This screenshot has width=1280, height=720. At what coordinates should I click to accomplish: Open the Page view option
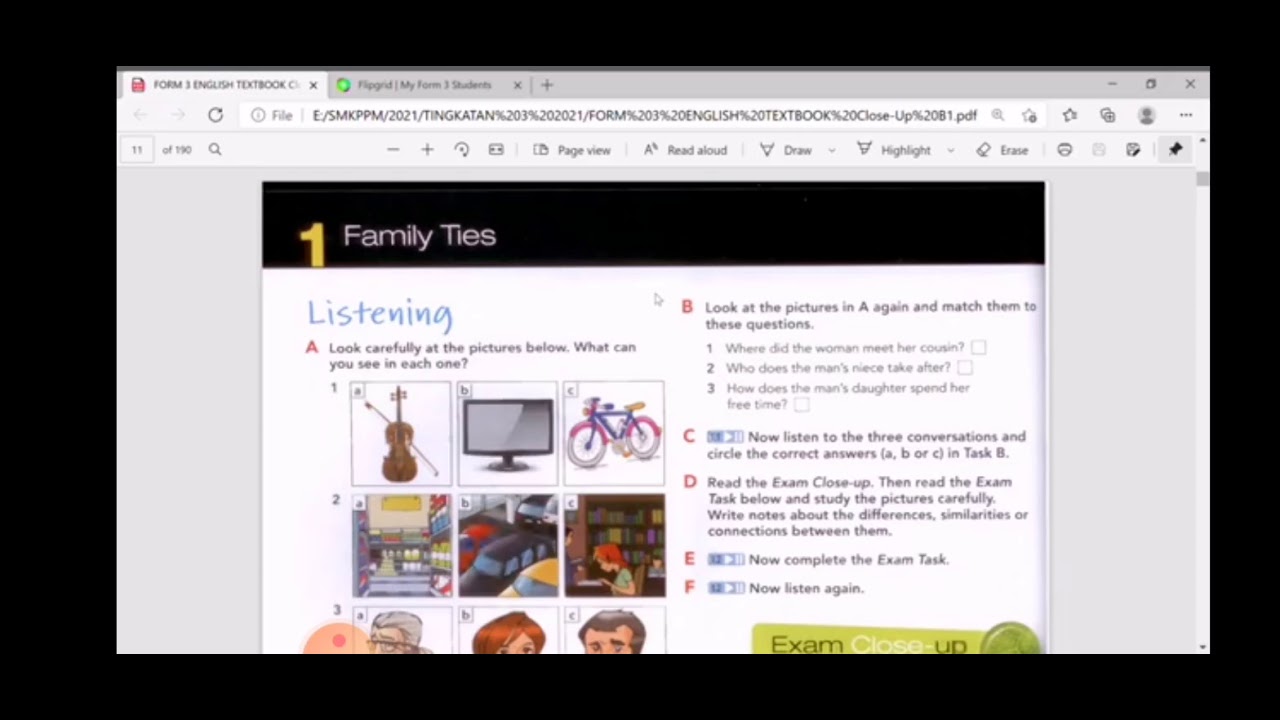point(572,150)
